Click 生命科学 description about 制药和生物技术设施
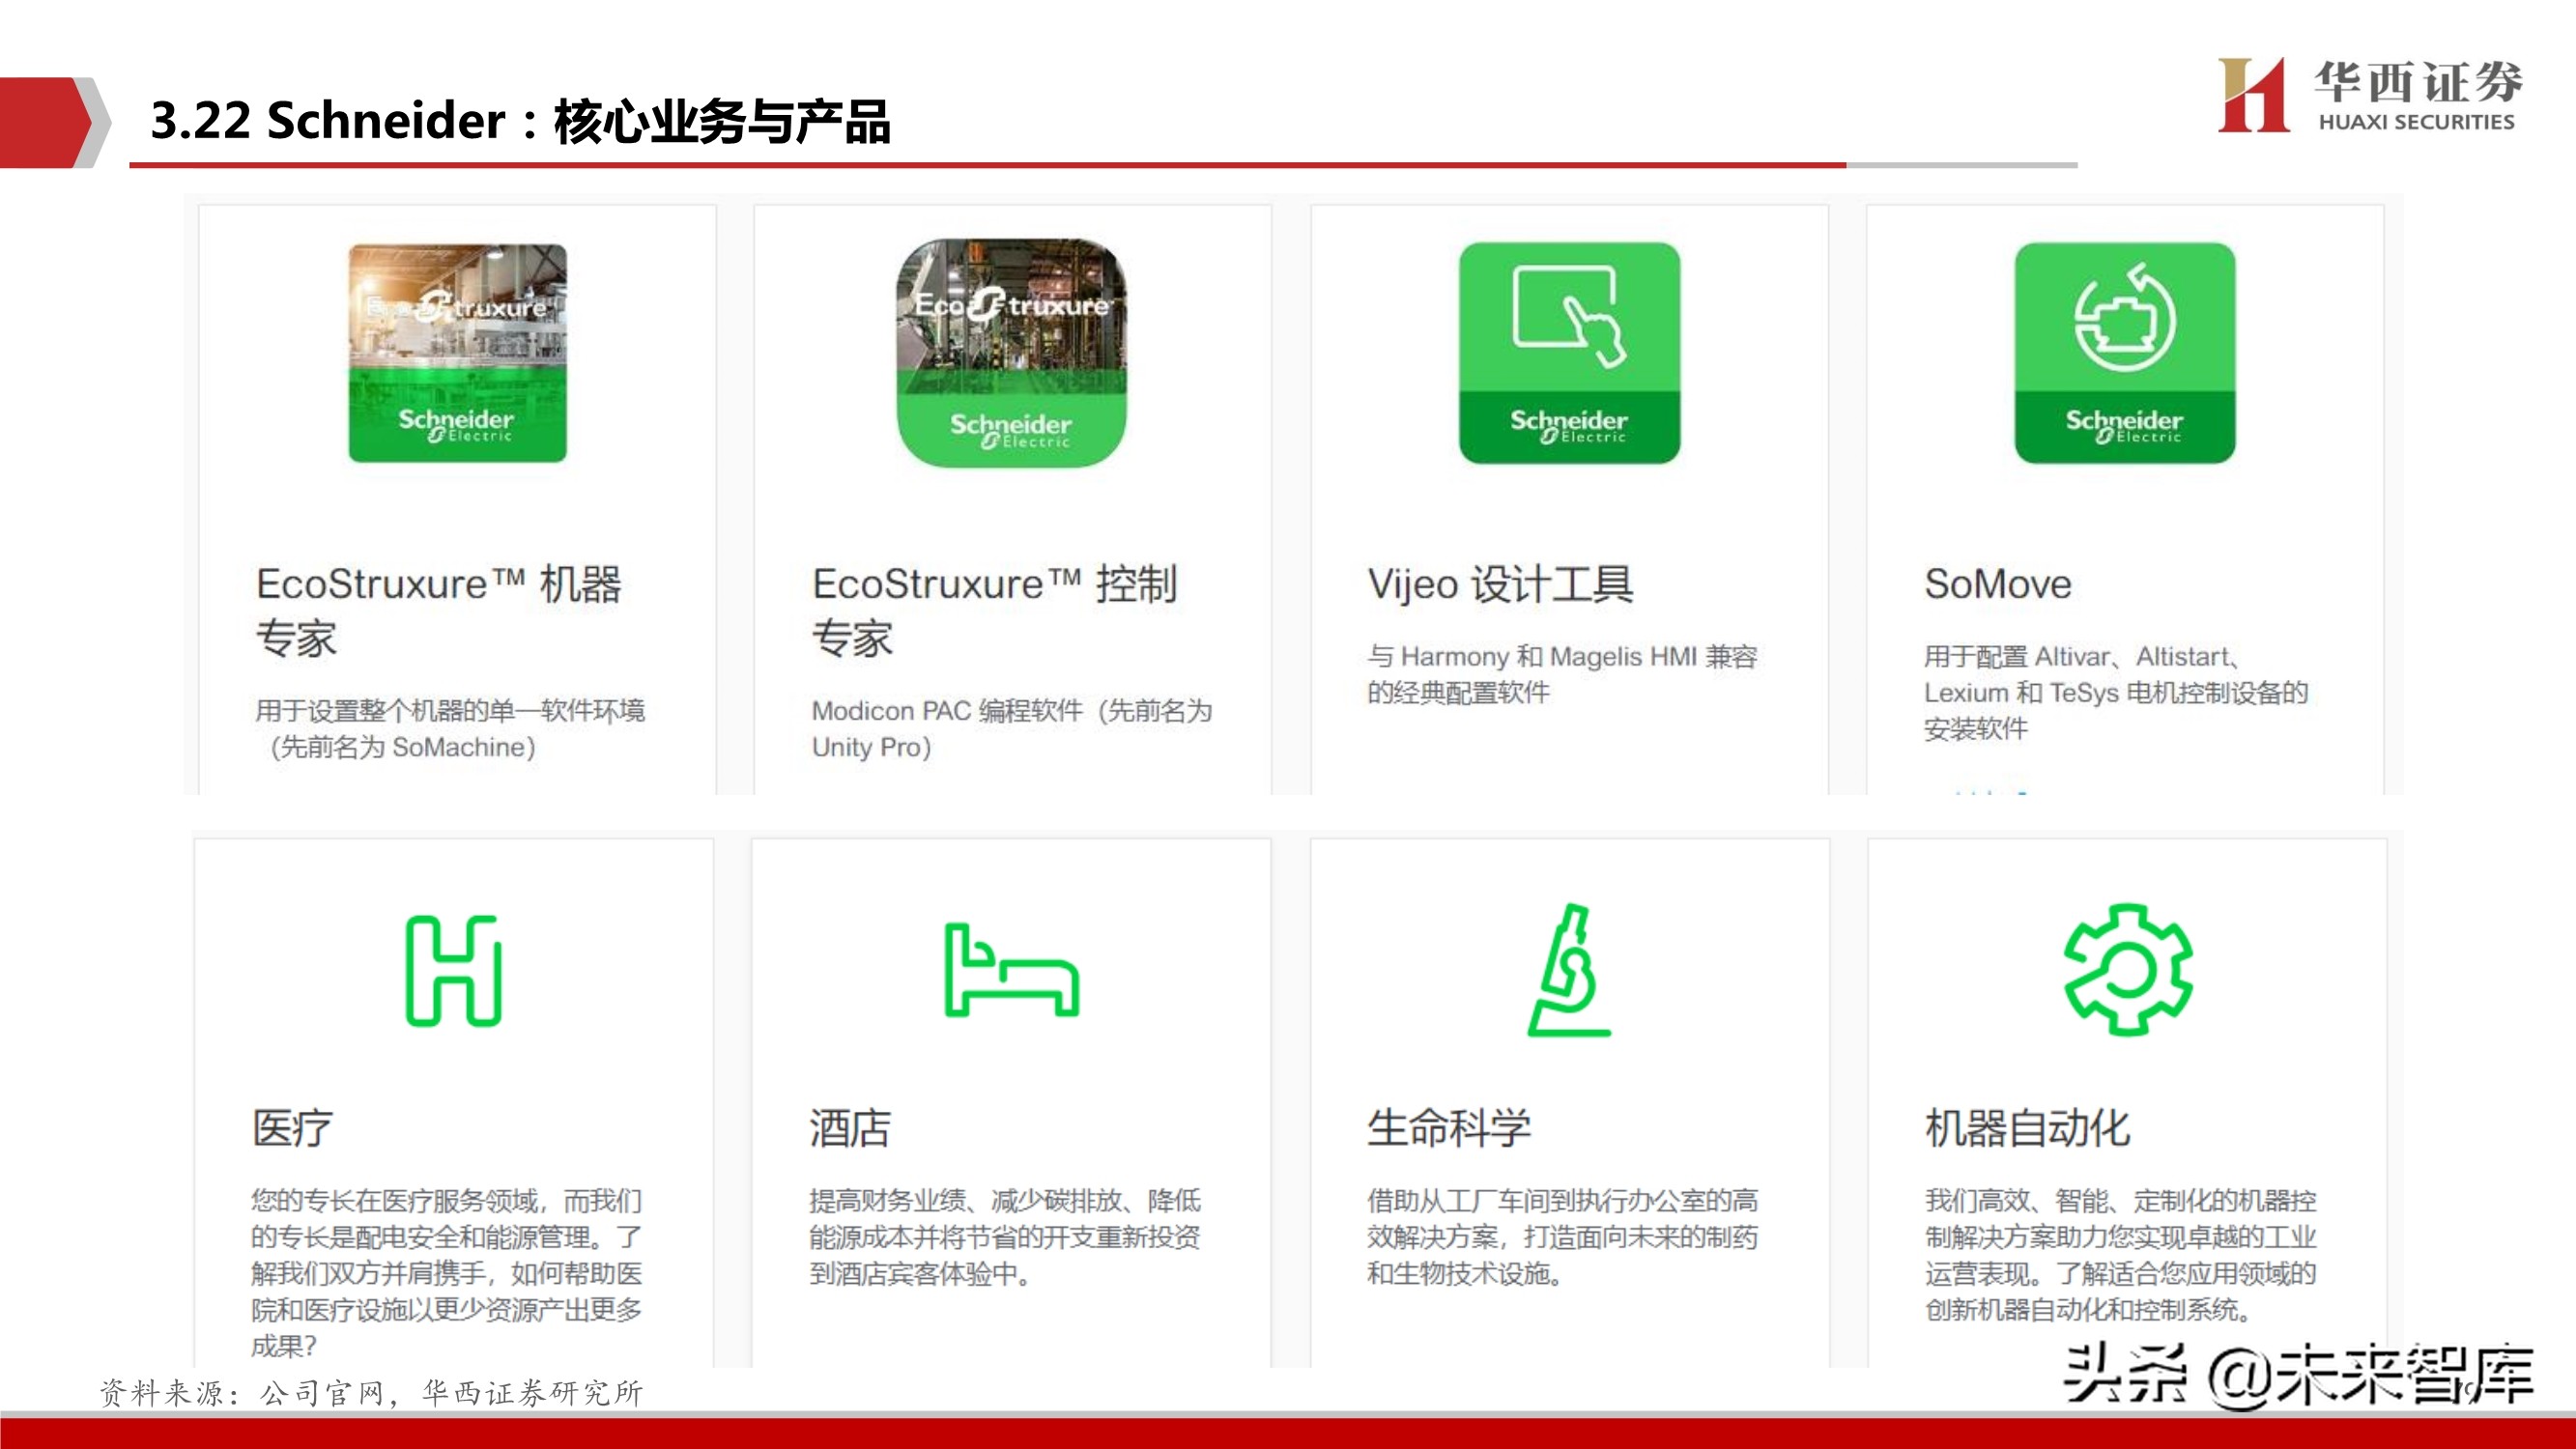The image size is (2576, 1449). (1563, 1237)
